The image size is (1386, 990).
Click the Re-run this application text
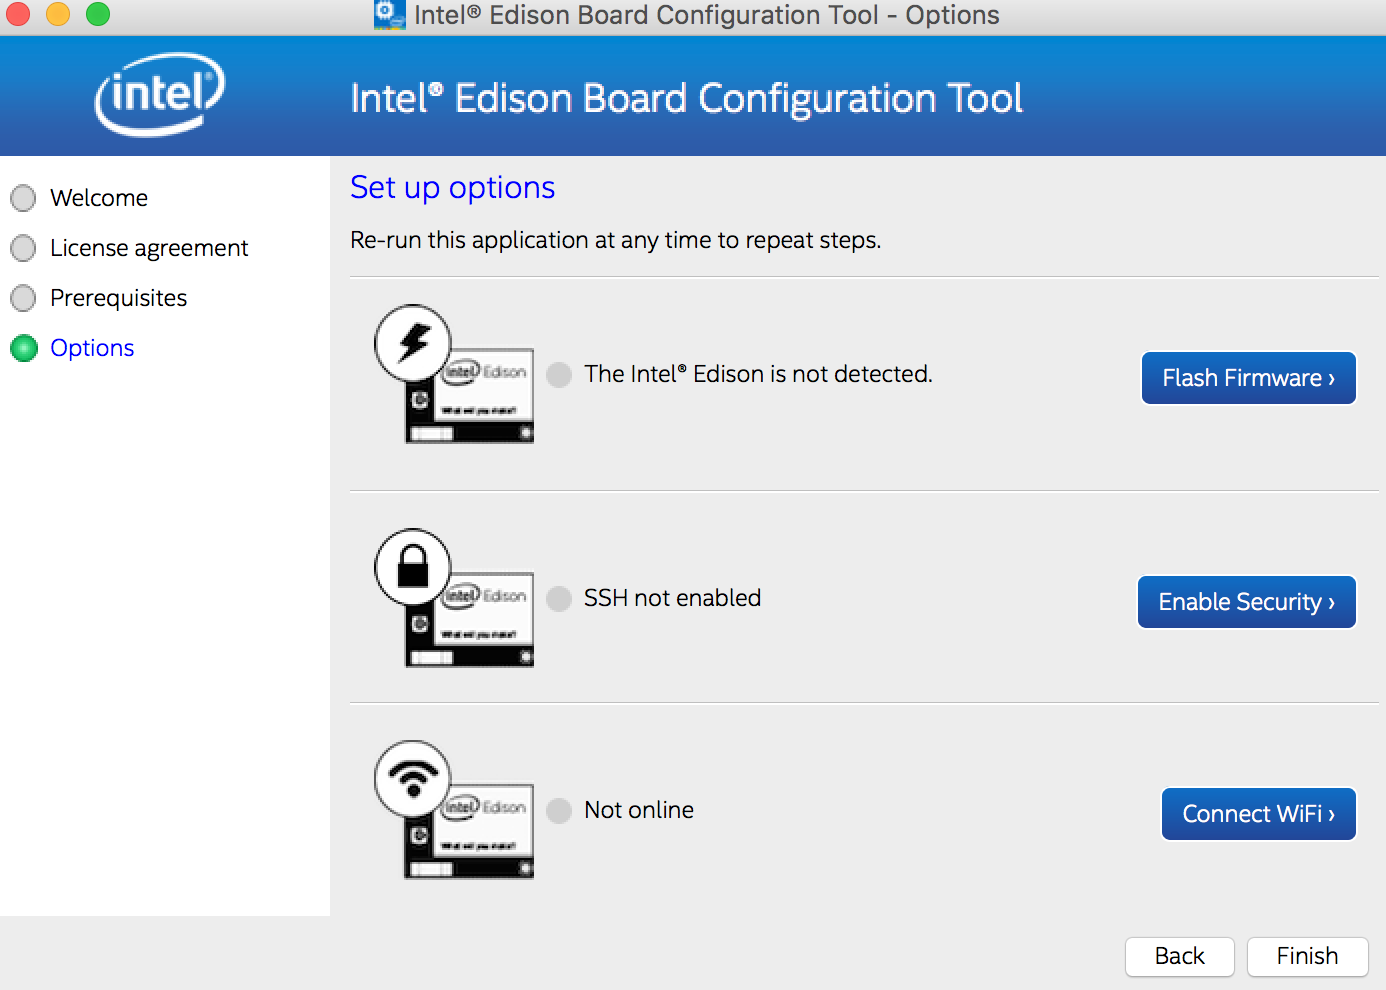615,240
